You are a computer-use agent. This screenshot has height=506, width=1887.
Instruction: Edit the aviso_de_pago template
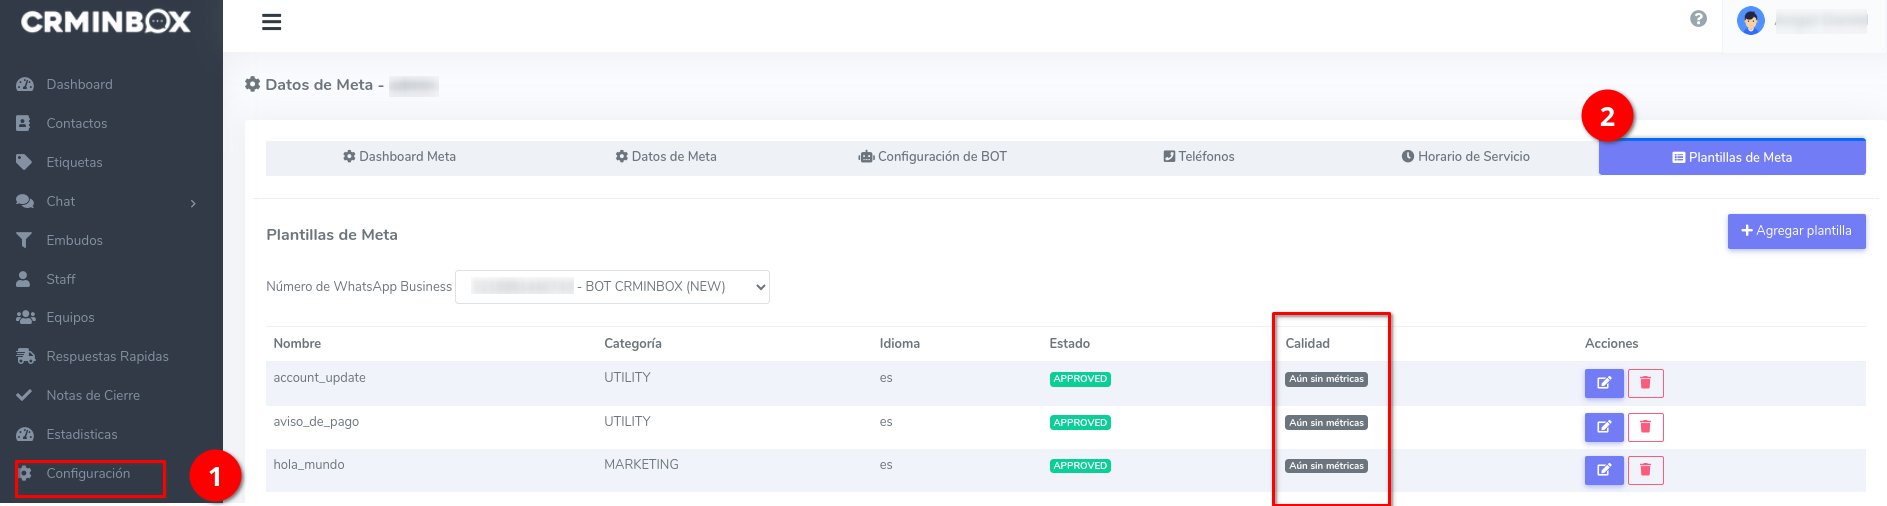tap(1603, 427)
